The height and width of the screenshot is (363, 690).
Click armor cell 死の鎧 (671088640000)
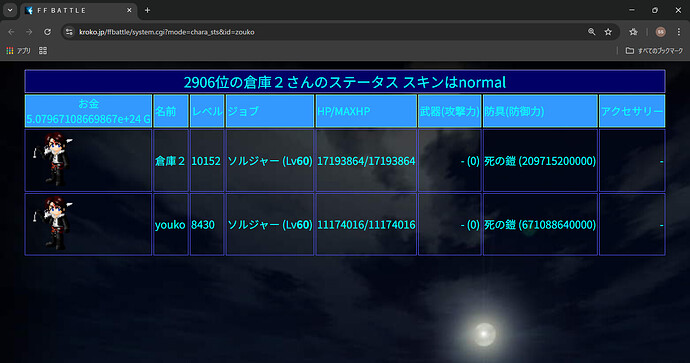[x=540, y=224]
